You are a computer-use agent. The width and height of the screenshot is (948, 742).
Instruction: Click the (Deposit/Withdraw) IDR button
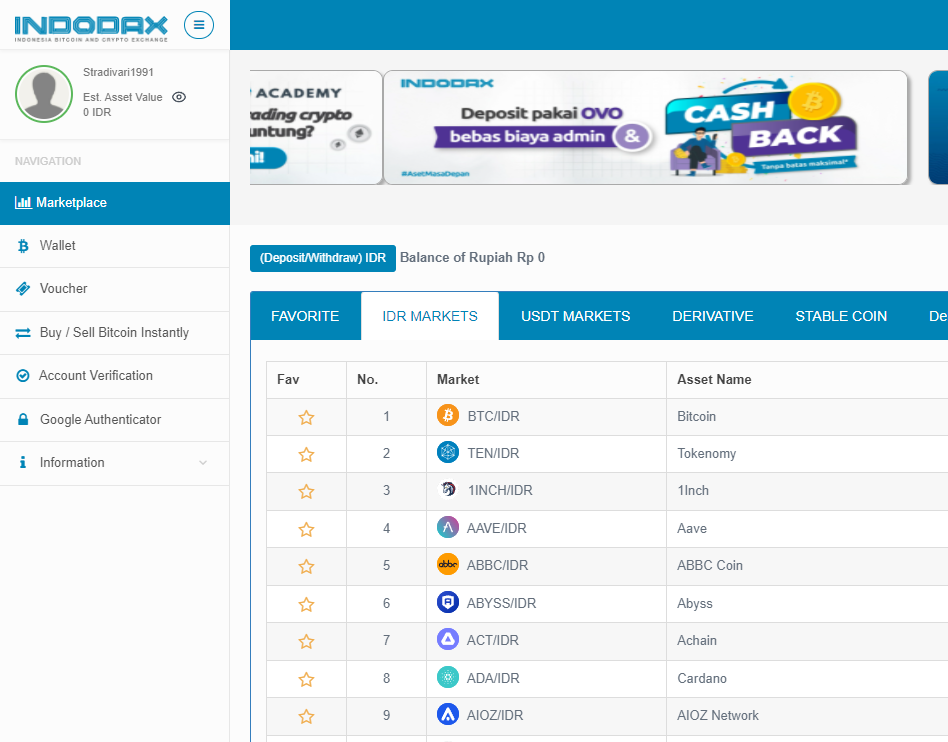(x=323, y=258)
